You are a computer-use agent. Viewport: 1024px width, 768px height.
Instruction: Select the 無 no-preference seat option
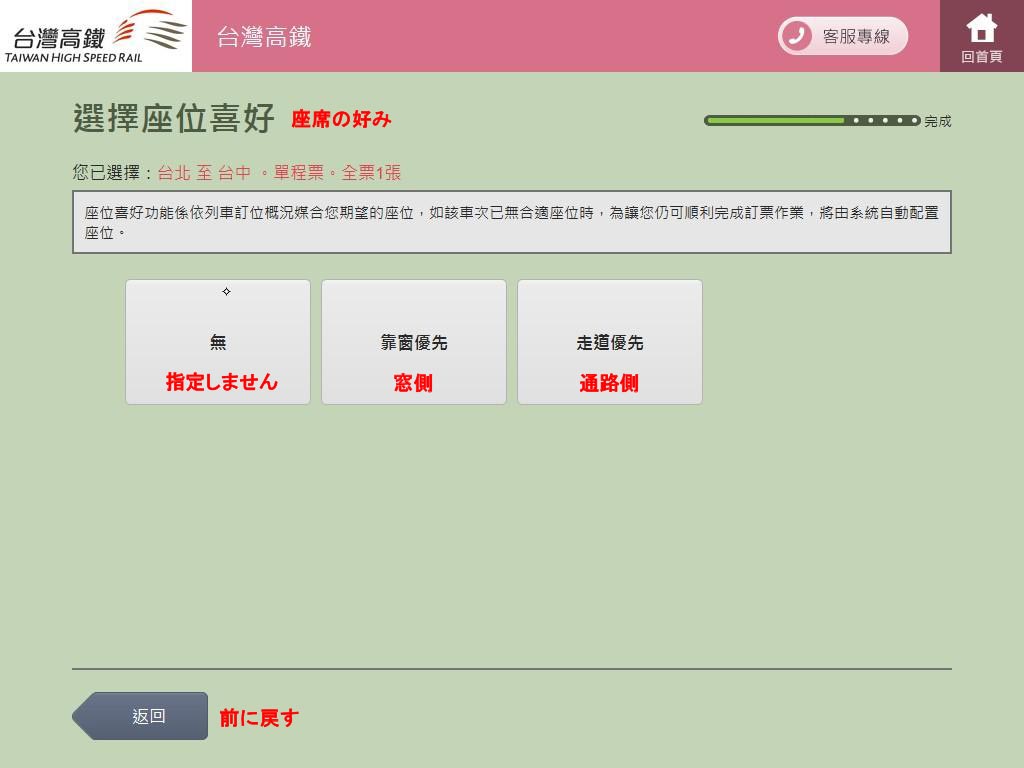217,342
